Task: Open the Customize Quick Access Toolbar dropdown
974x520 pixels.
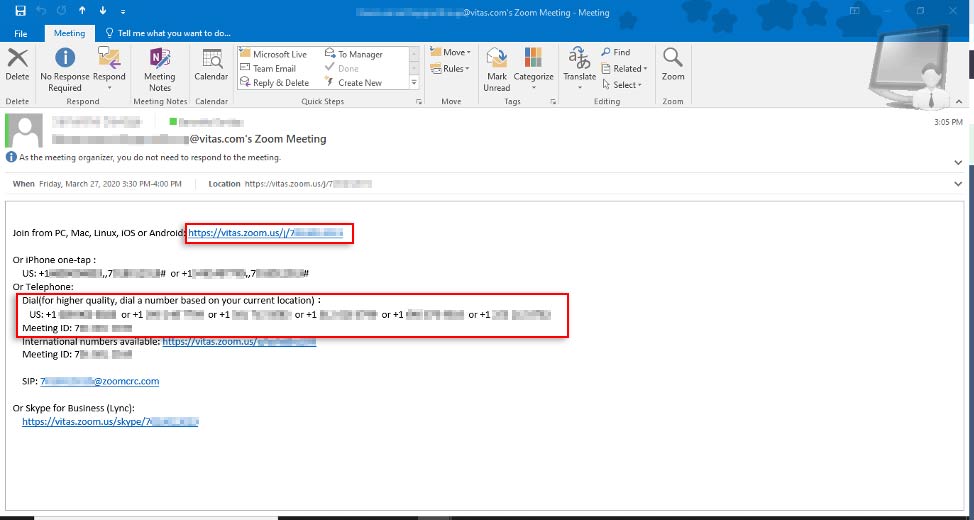Action: coord(123,12)
